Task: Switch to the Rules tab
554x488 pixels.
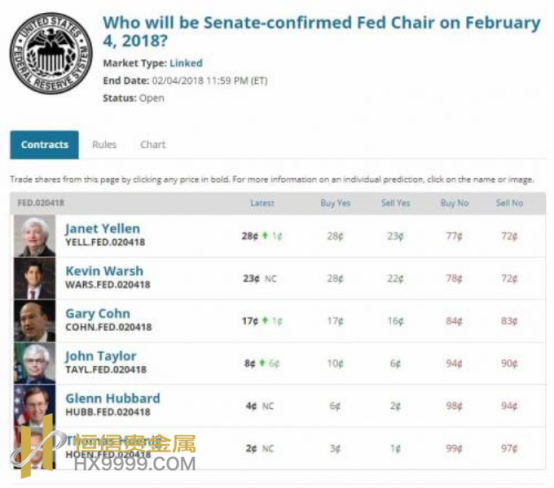Action: pyautogui.click(x=104, y=145)
